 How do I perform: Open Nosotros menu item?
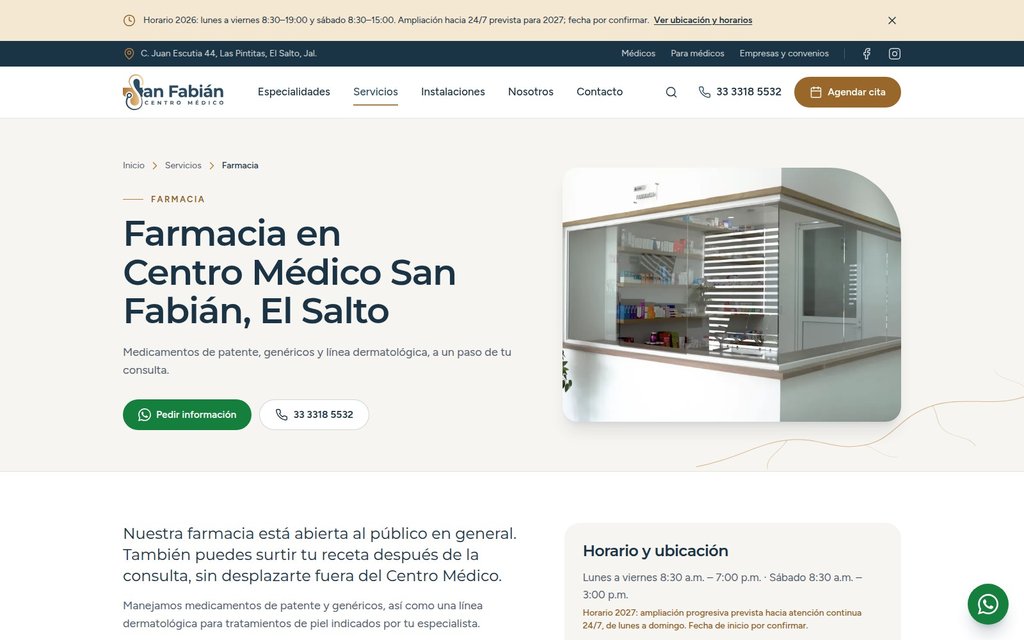530,92
